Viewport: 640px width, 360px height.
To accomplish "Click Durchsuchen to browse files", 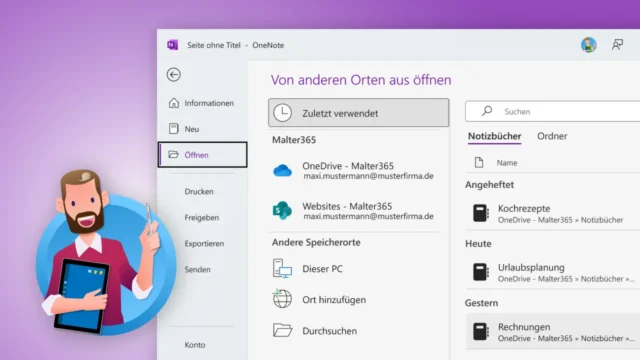I will click(x=329, y=331).
